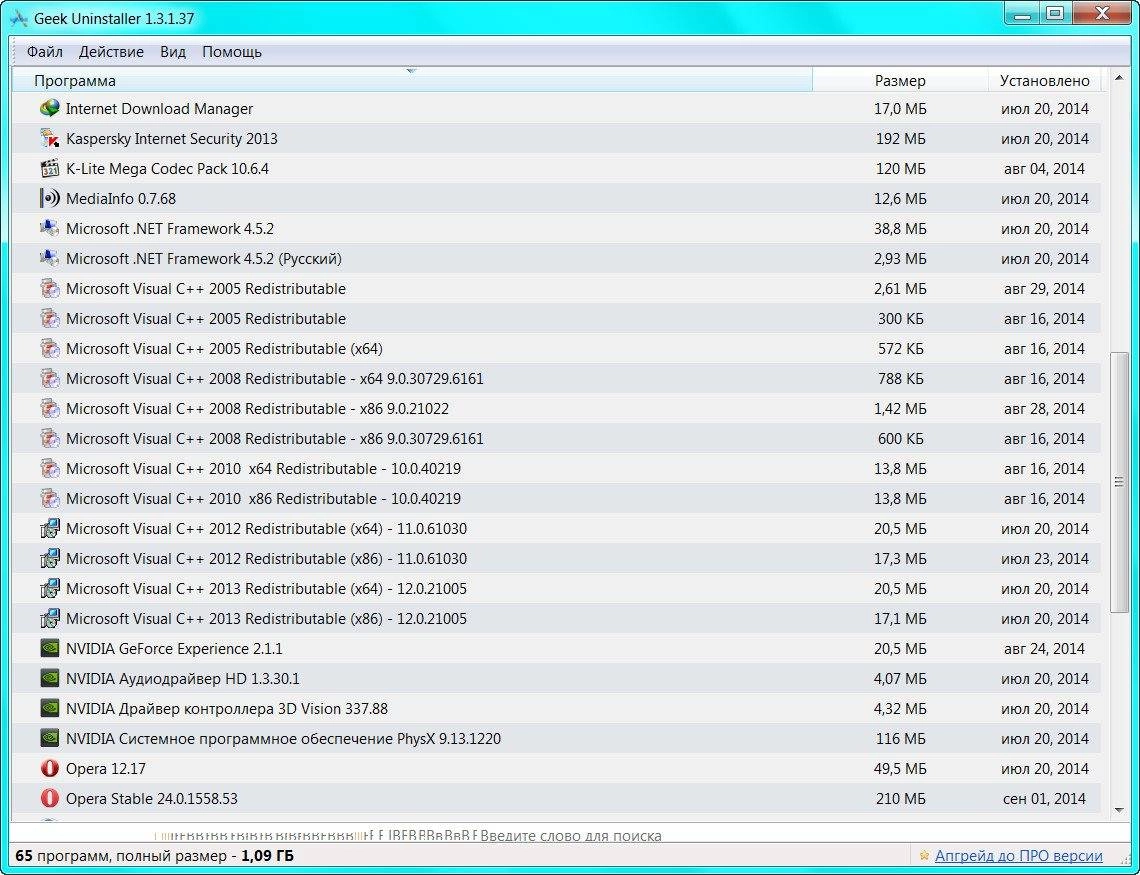Viewport: 1140px width, 875px height.
Task: Click the Visual C++ 2012 (x64) 11.0.61030 icon
Action: click(49, 528)
